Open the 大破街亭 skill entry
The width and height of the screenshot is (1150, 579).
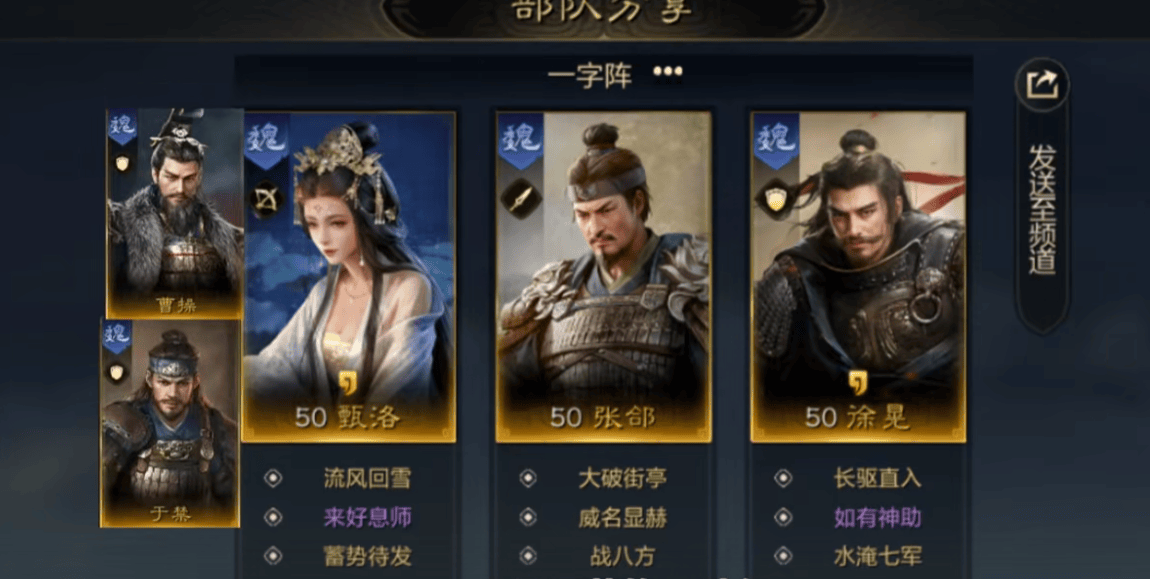[622, 478]
